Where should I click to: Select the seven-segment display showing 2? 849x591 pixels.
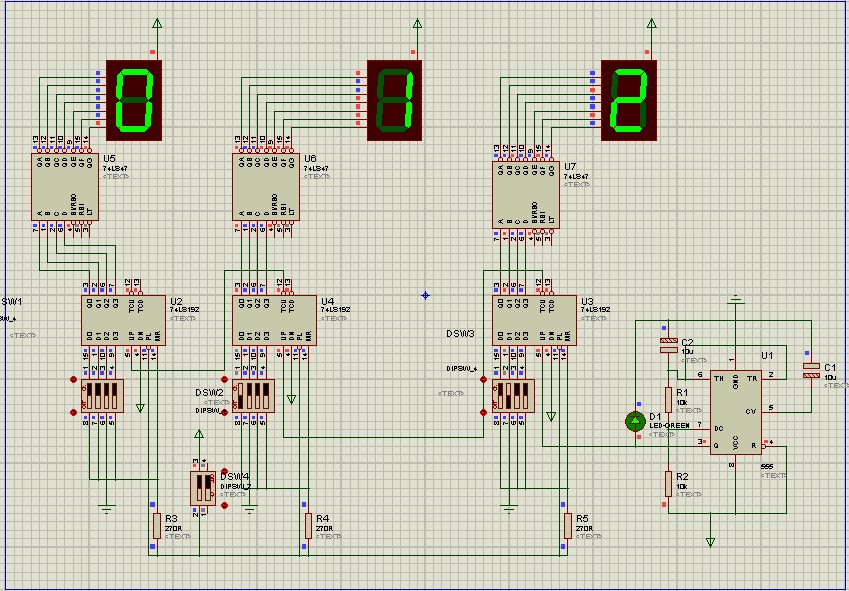tap(629, 100)
